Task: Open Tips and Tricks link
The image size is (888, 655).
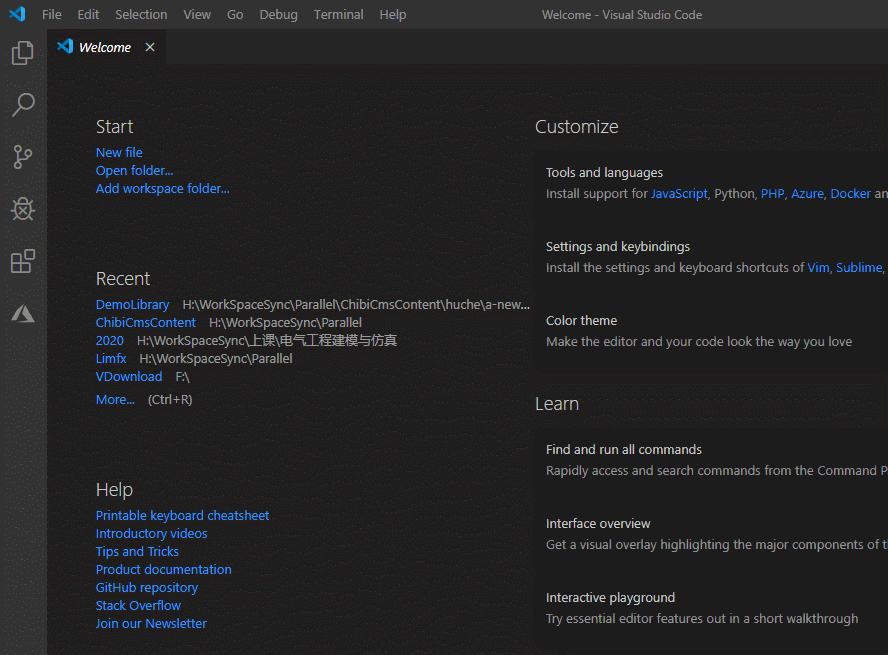Action: [x=137, y=552]
